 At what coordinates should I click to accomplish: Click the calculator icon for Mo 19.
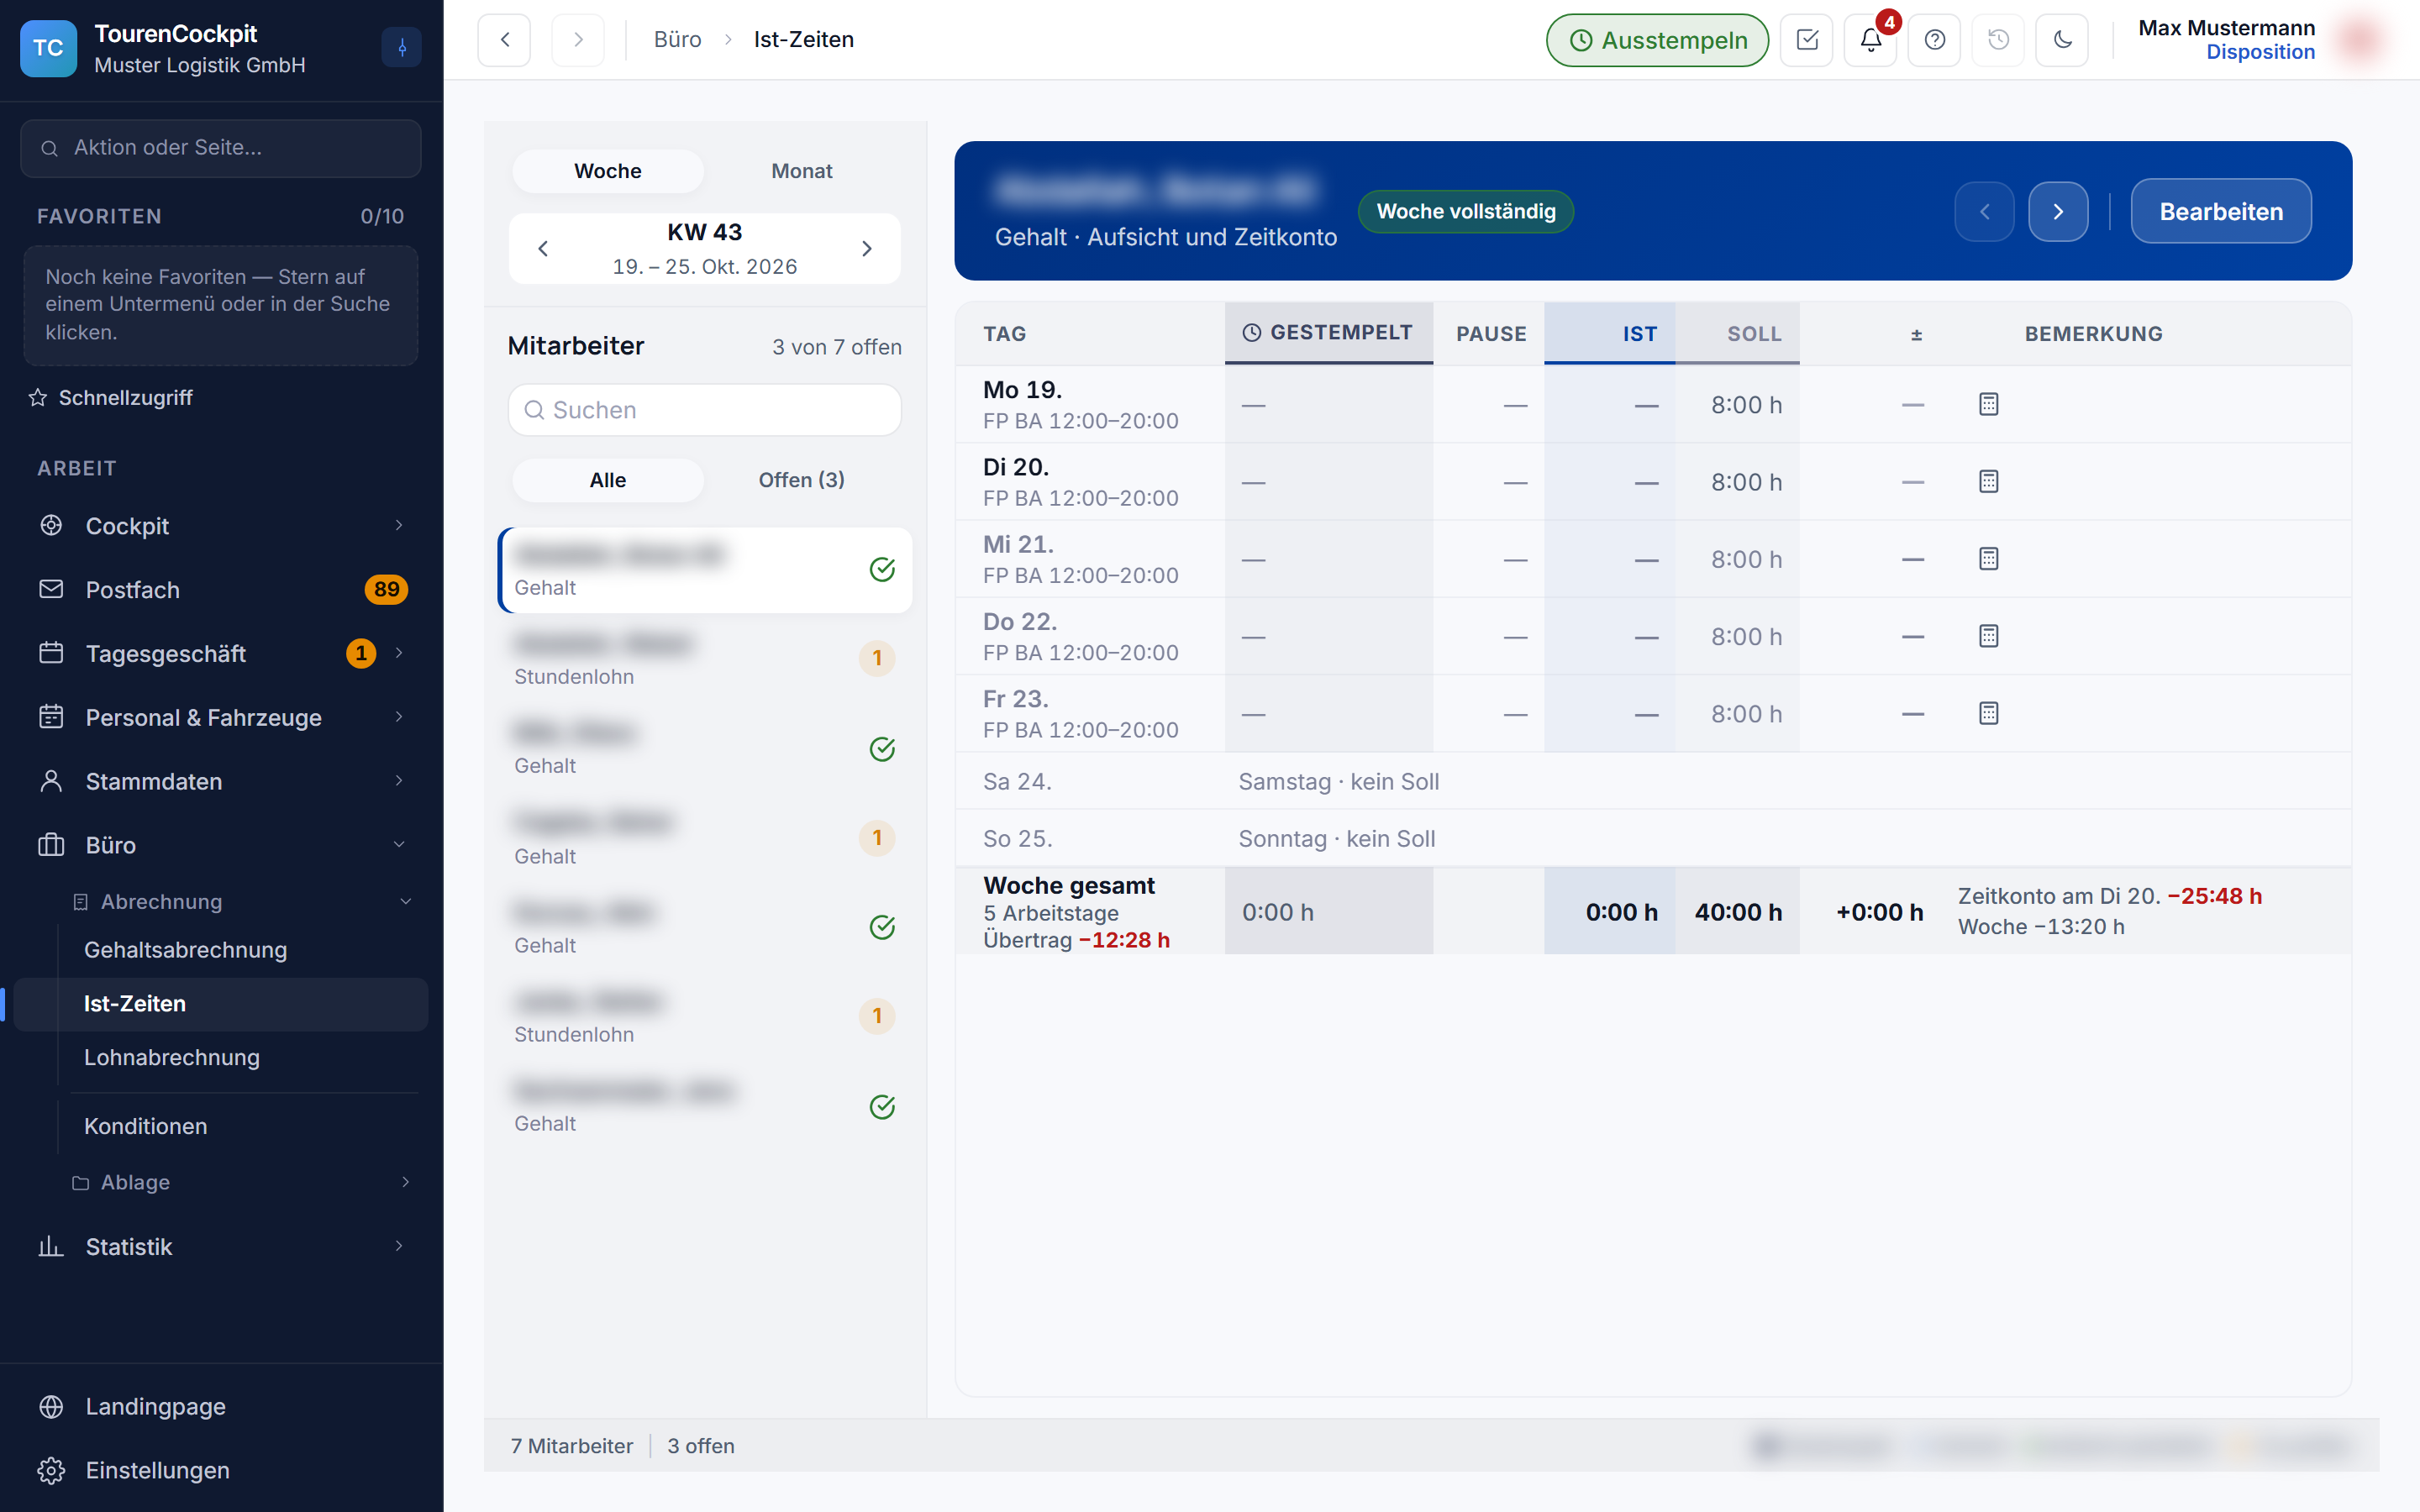pyautogui.click(x=1988, y=404)
